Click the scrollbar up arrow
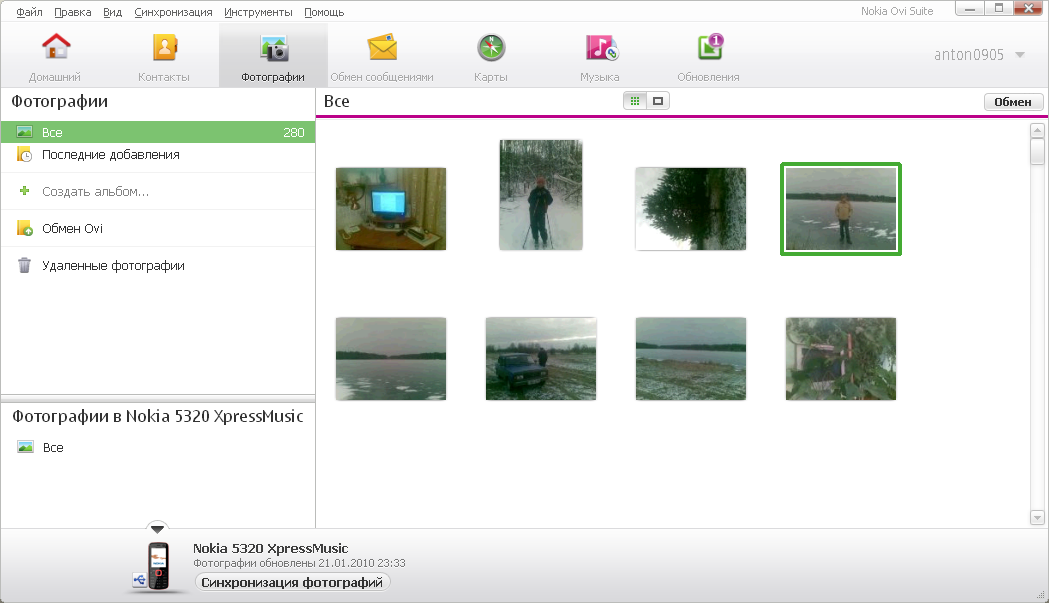The image size is (1049, 603). tap(1037, 131)
